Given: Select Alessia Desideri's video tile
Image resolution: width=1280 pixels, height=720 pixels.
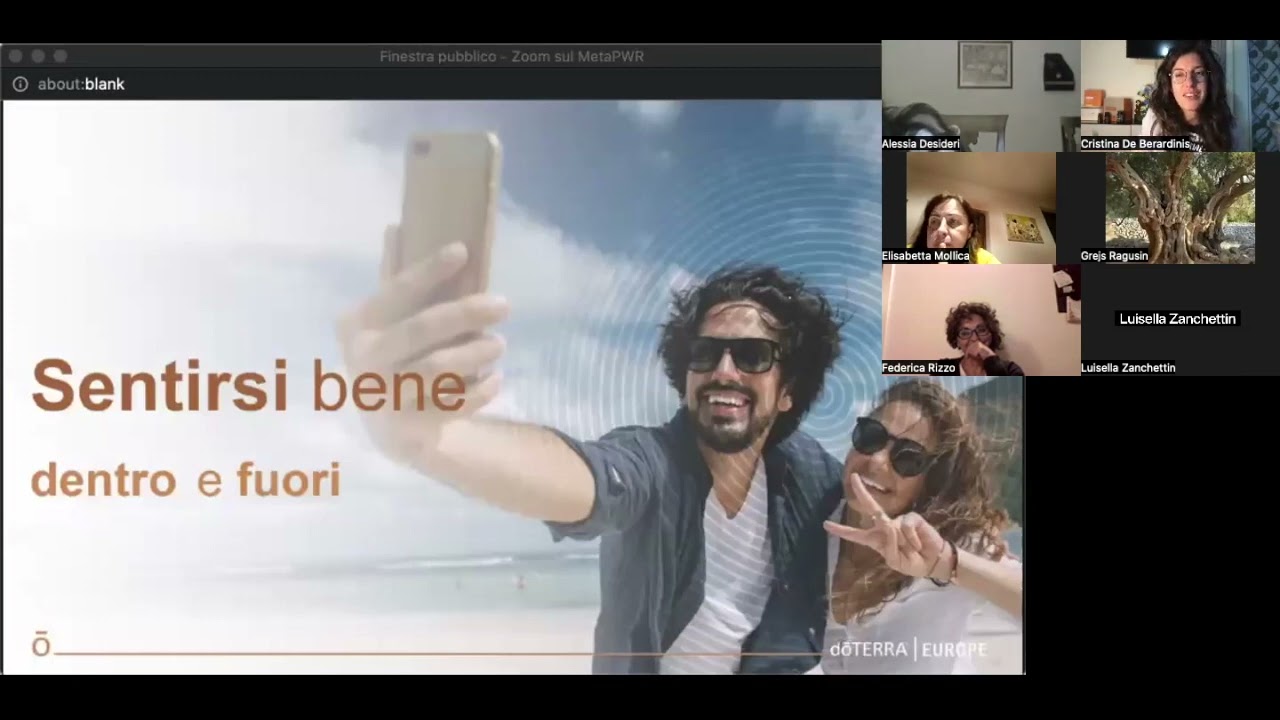Looking at the screenshot, I should (981, 96).
